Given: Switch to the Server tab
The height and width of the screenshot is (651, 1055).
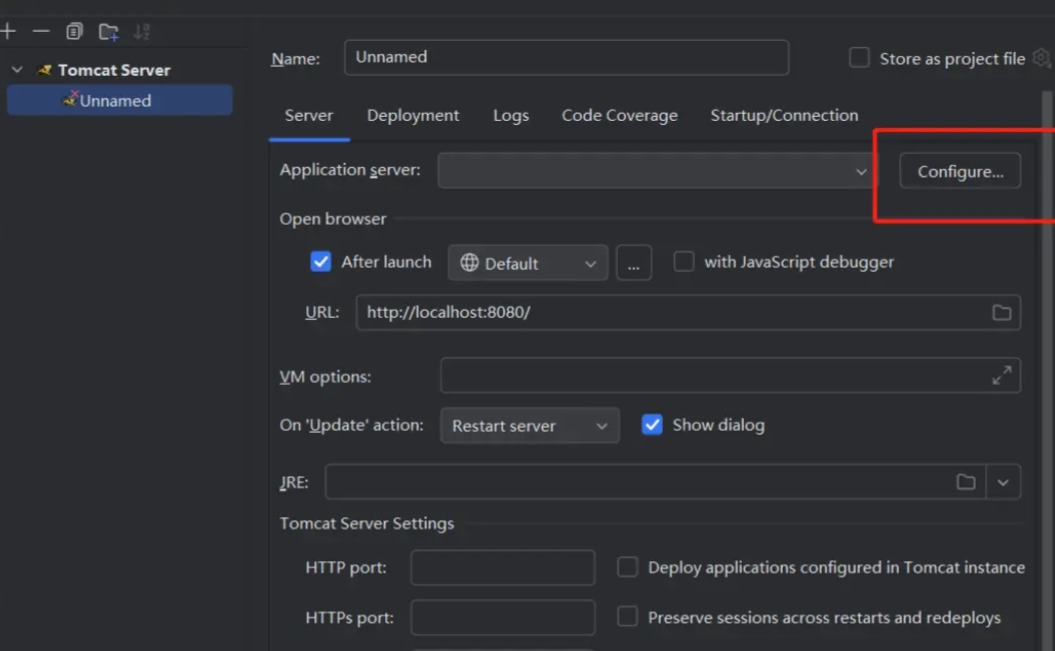Looking at the screenshot, I should (309, 116).
